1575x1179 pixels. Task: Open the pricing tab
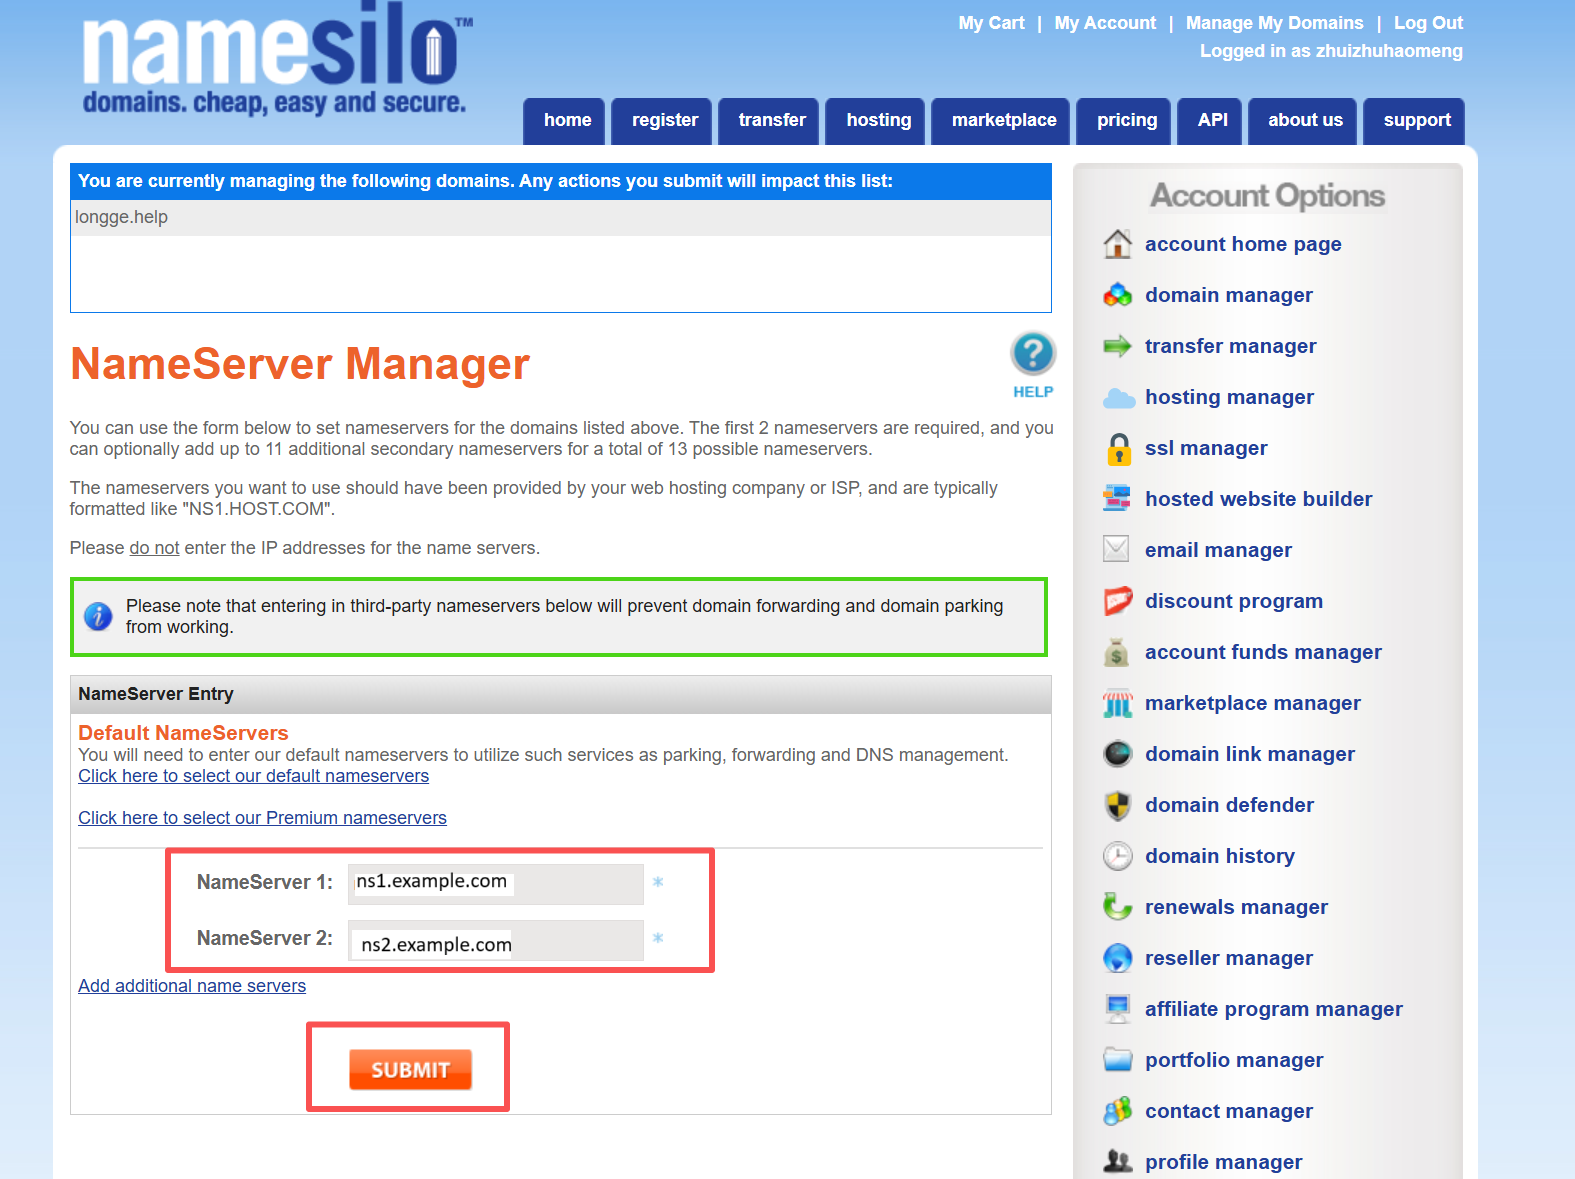tap(1125, 121)
